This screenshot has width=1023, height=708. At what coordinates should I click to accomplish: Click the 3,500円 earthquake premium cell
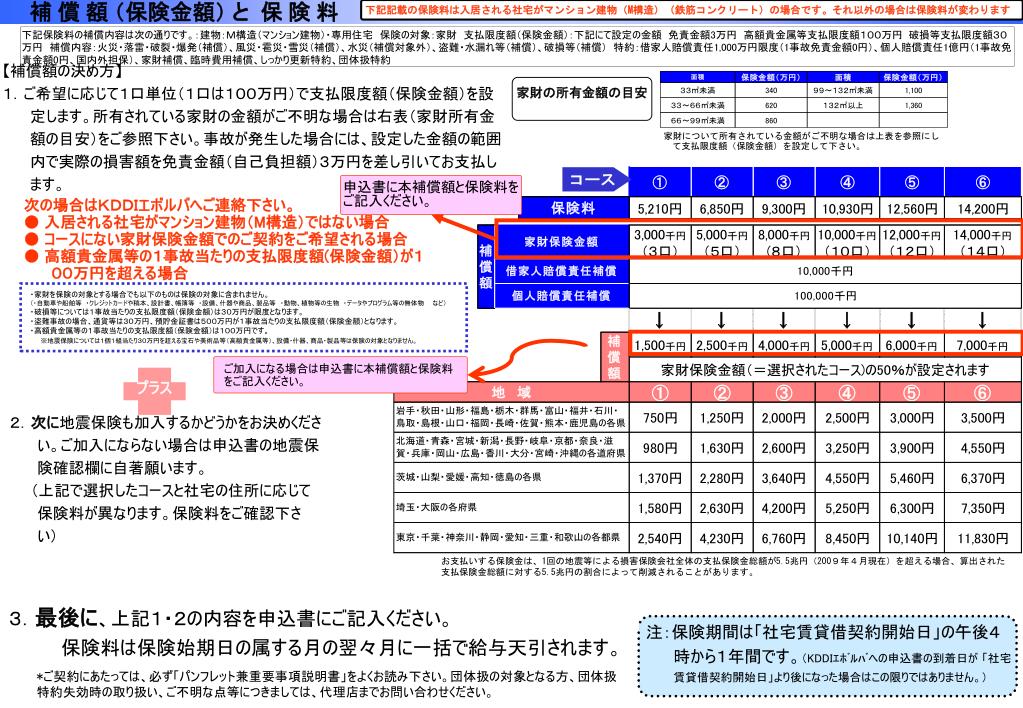coord(983,418)
